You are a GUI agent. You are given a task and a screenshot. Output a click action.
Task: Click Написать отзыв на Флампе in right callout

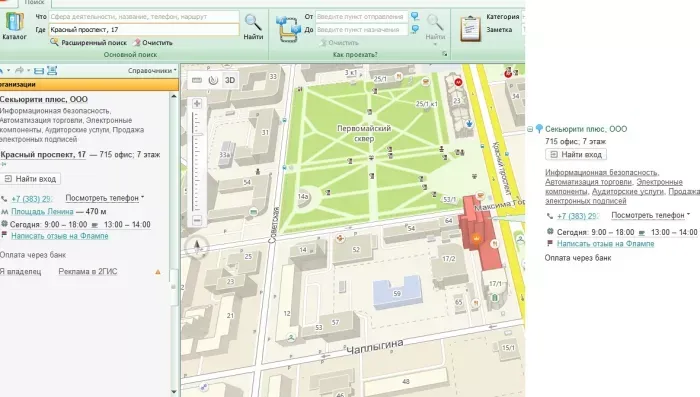pyautogui.click(x=605, y=243)
